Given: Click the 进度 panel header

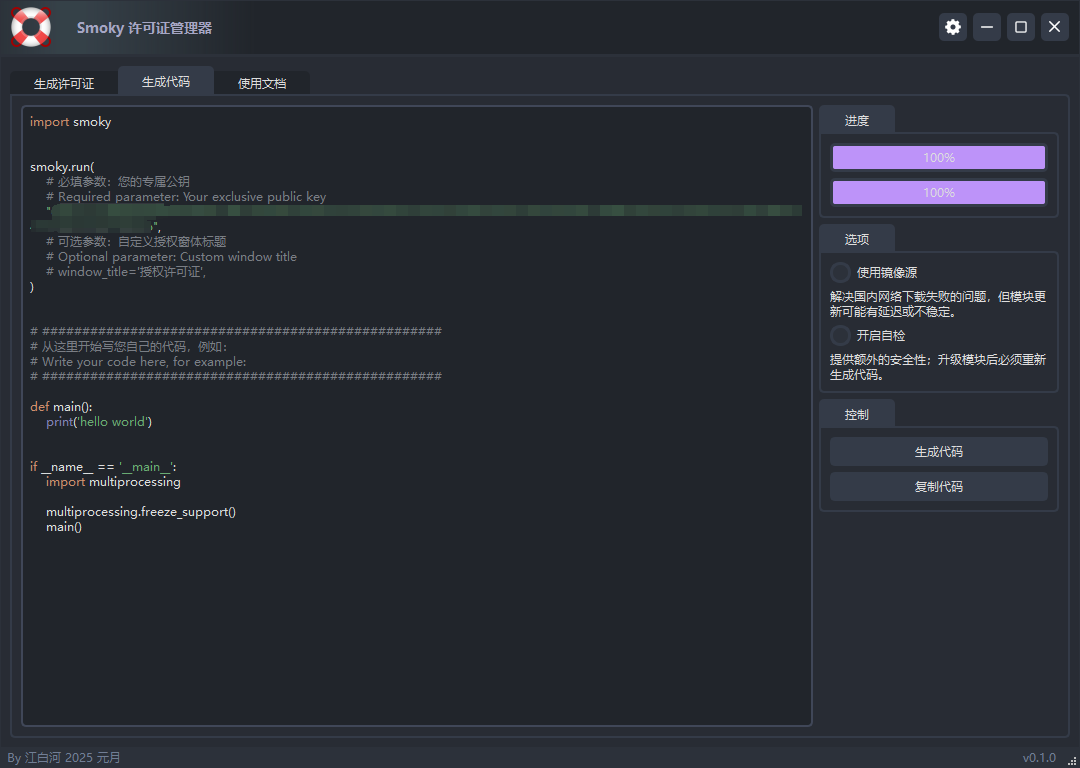Looking at the screenshot, I should tap(857, 121).
